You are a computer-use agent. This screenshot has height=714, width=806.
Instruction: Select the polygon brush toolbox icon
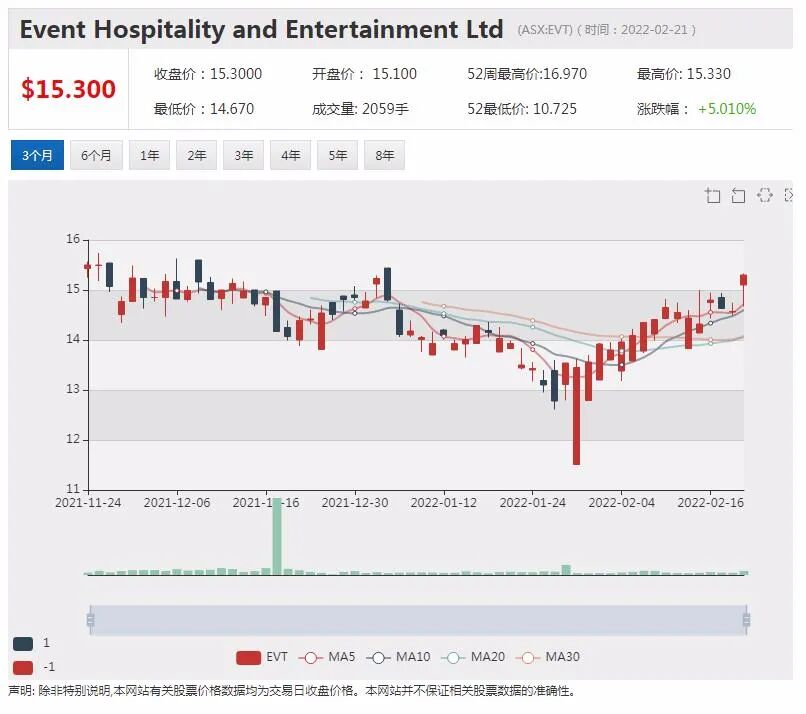coord(765,195)
